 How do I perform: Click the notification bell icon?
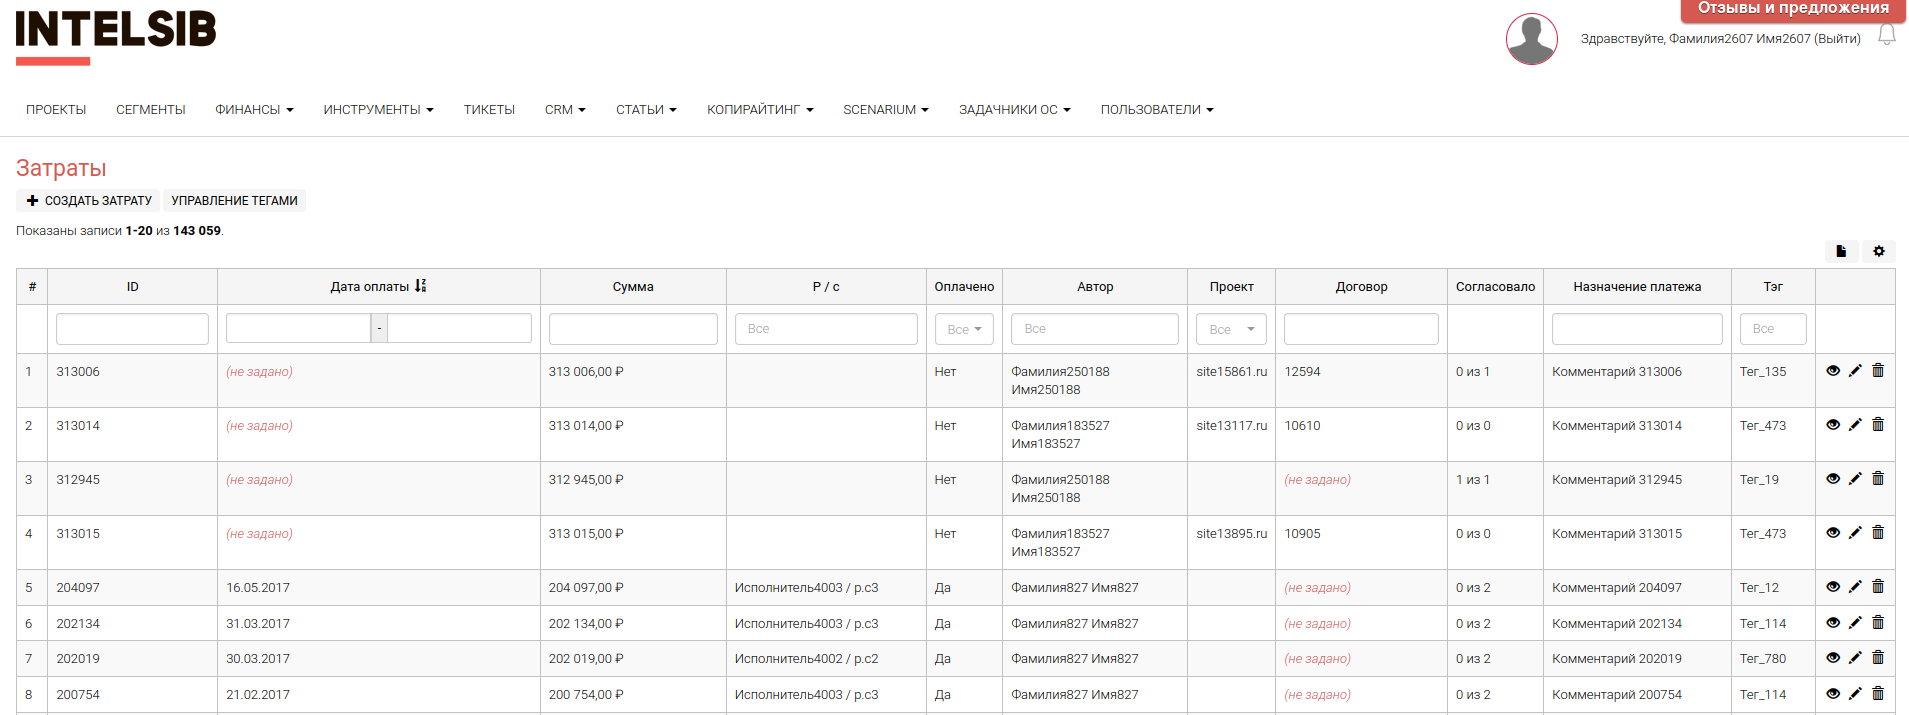[x=1886, y=35]
